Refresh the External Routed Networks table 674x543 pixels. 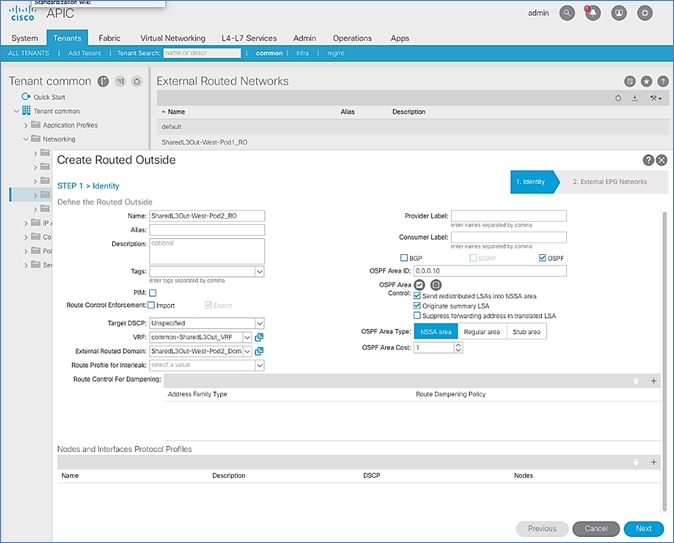coord(618,98)
